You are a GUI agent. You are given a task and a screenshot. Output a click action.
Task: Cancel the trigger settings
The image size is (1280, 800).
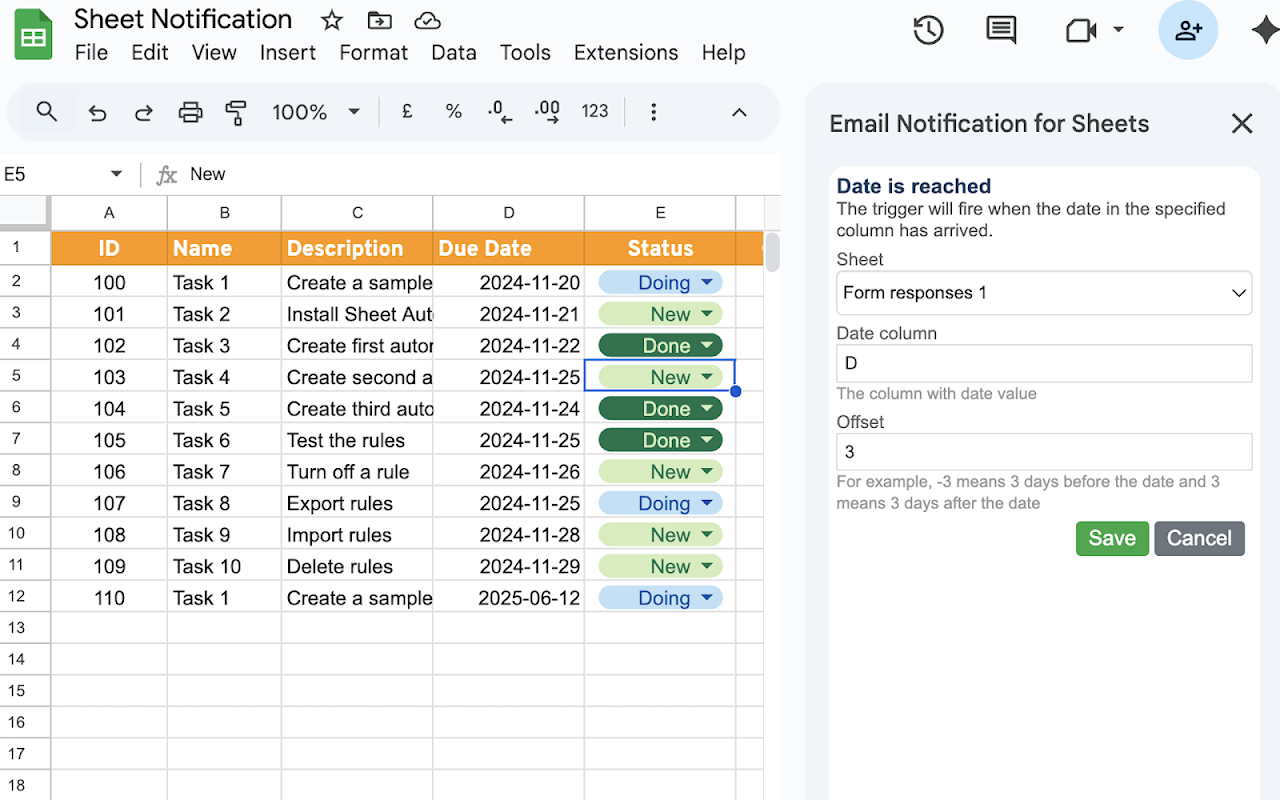coord(1199,538)
